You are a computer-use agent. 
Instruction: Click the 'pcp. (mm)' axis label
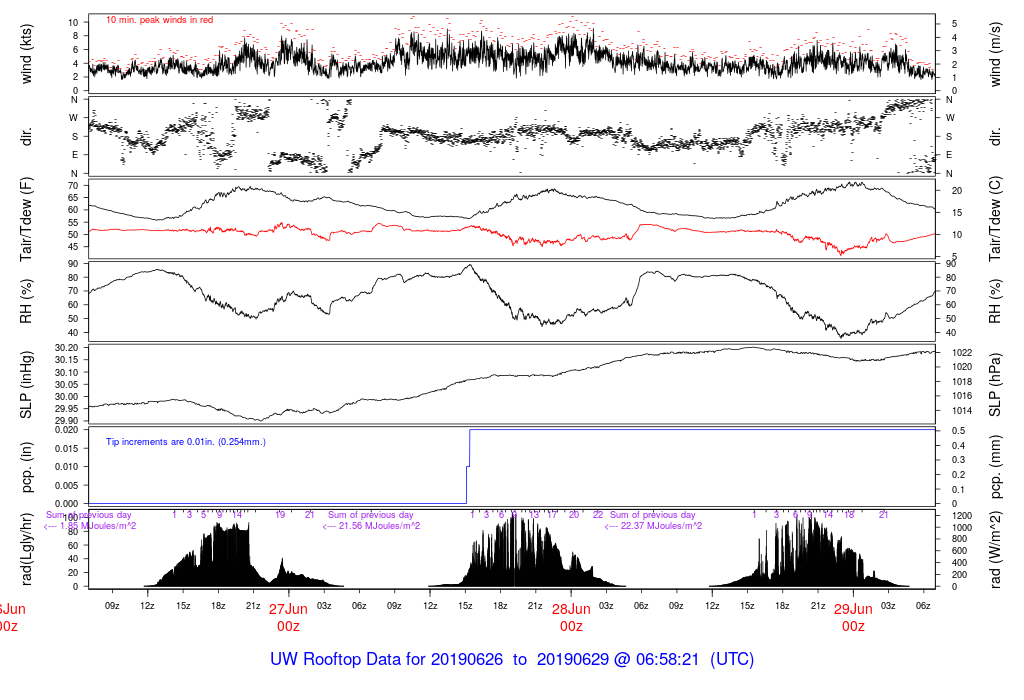(995, 467)
